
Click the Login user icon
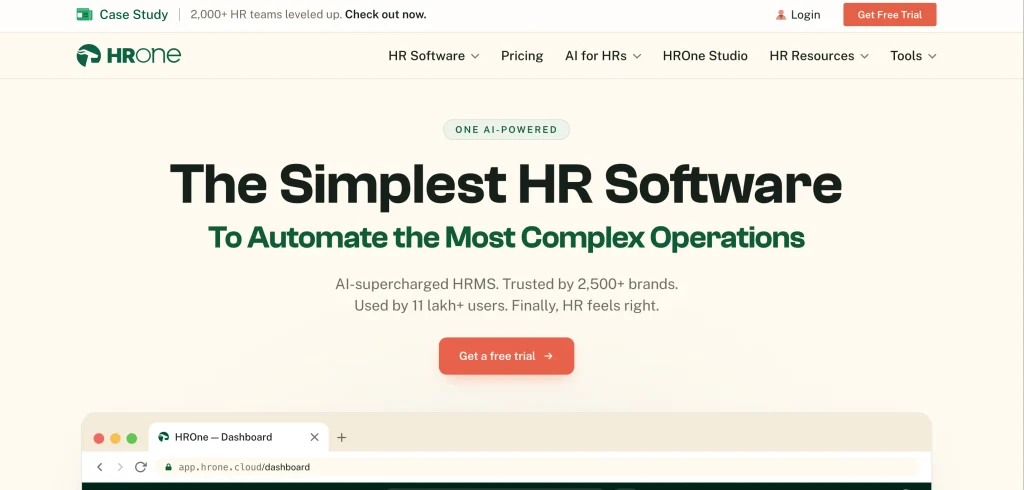[x=780, y=15]
